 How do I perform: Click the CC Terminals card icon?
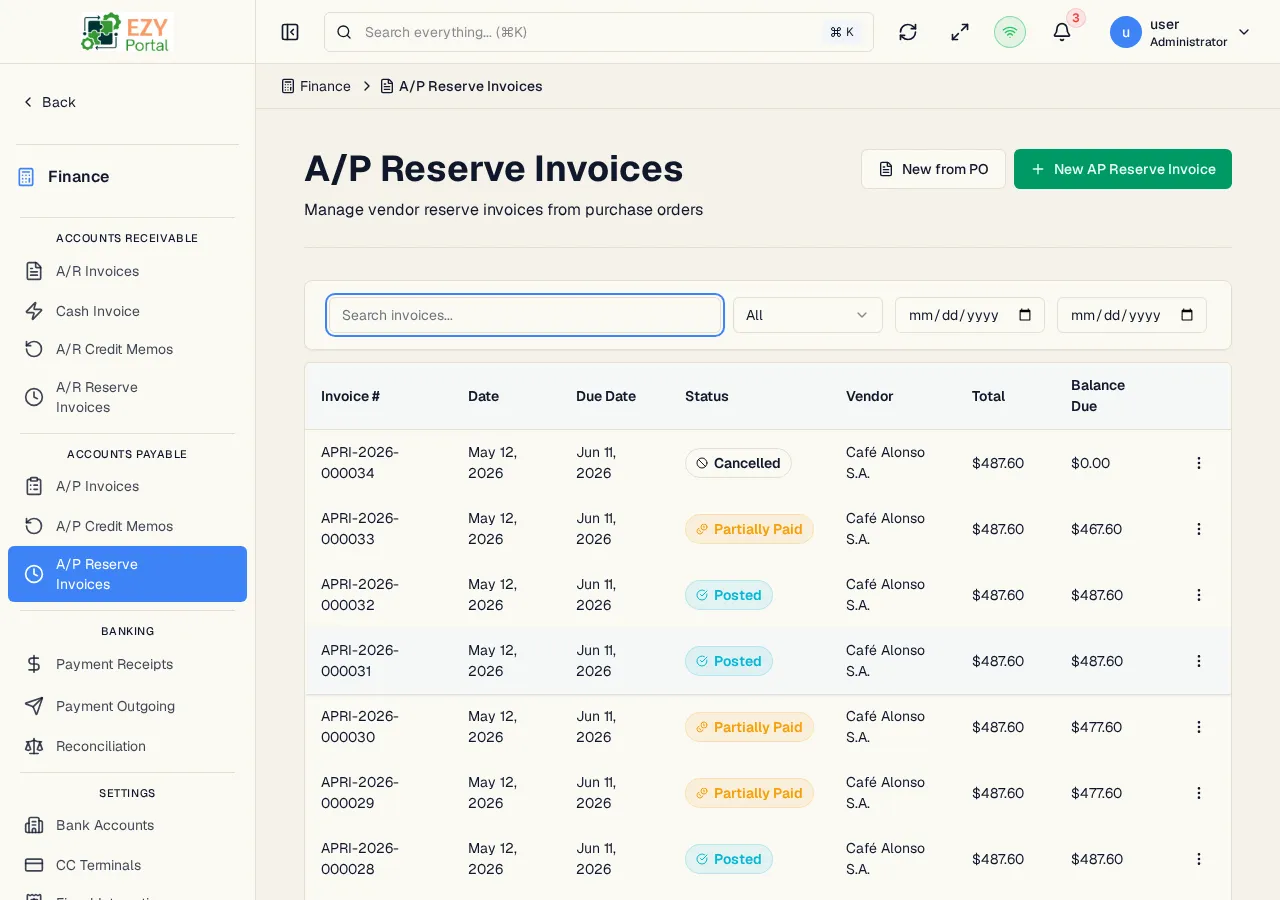(x=34, y=865)
